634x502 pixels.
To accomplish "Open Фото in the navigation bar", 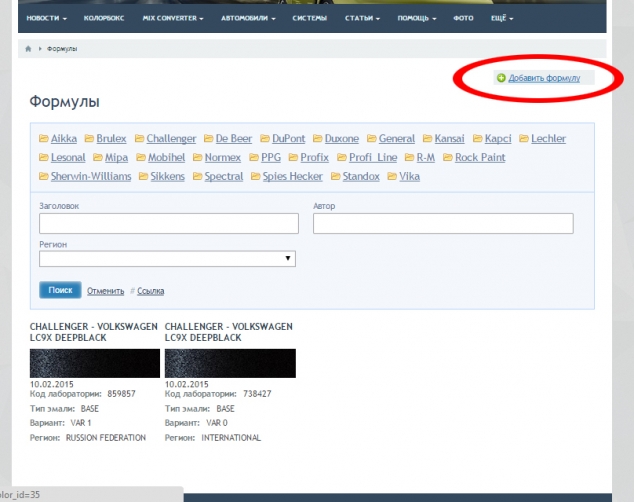I will (463, 18).
